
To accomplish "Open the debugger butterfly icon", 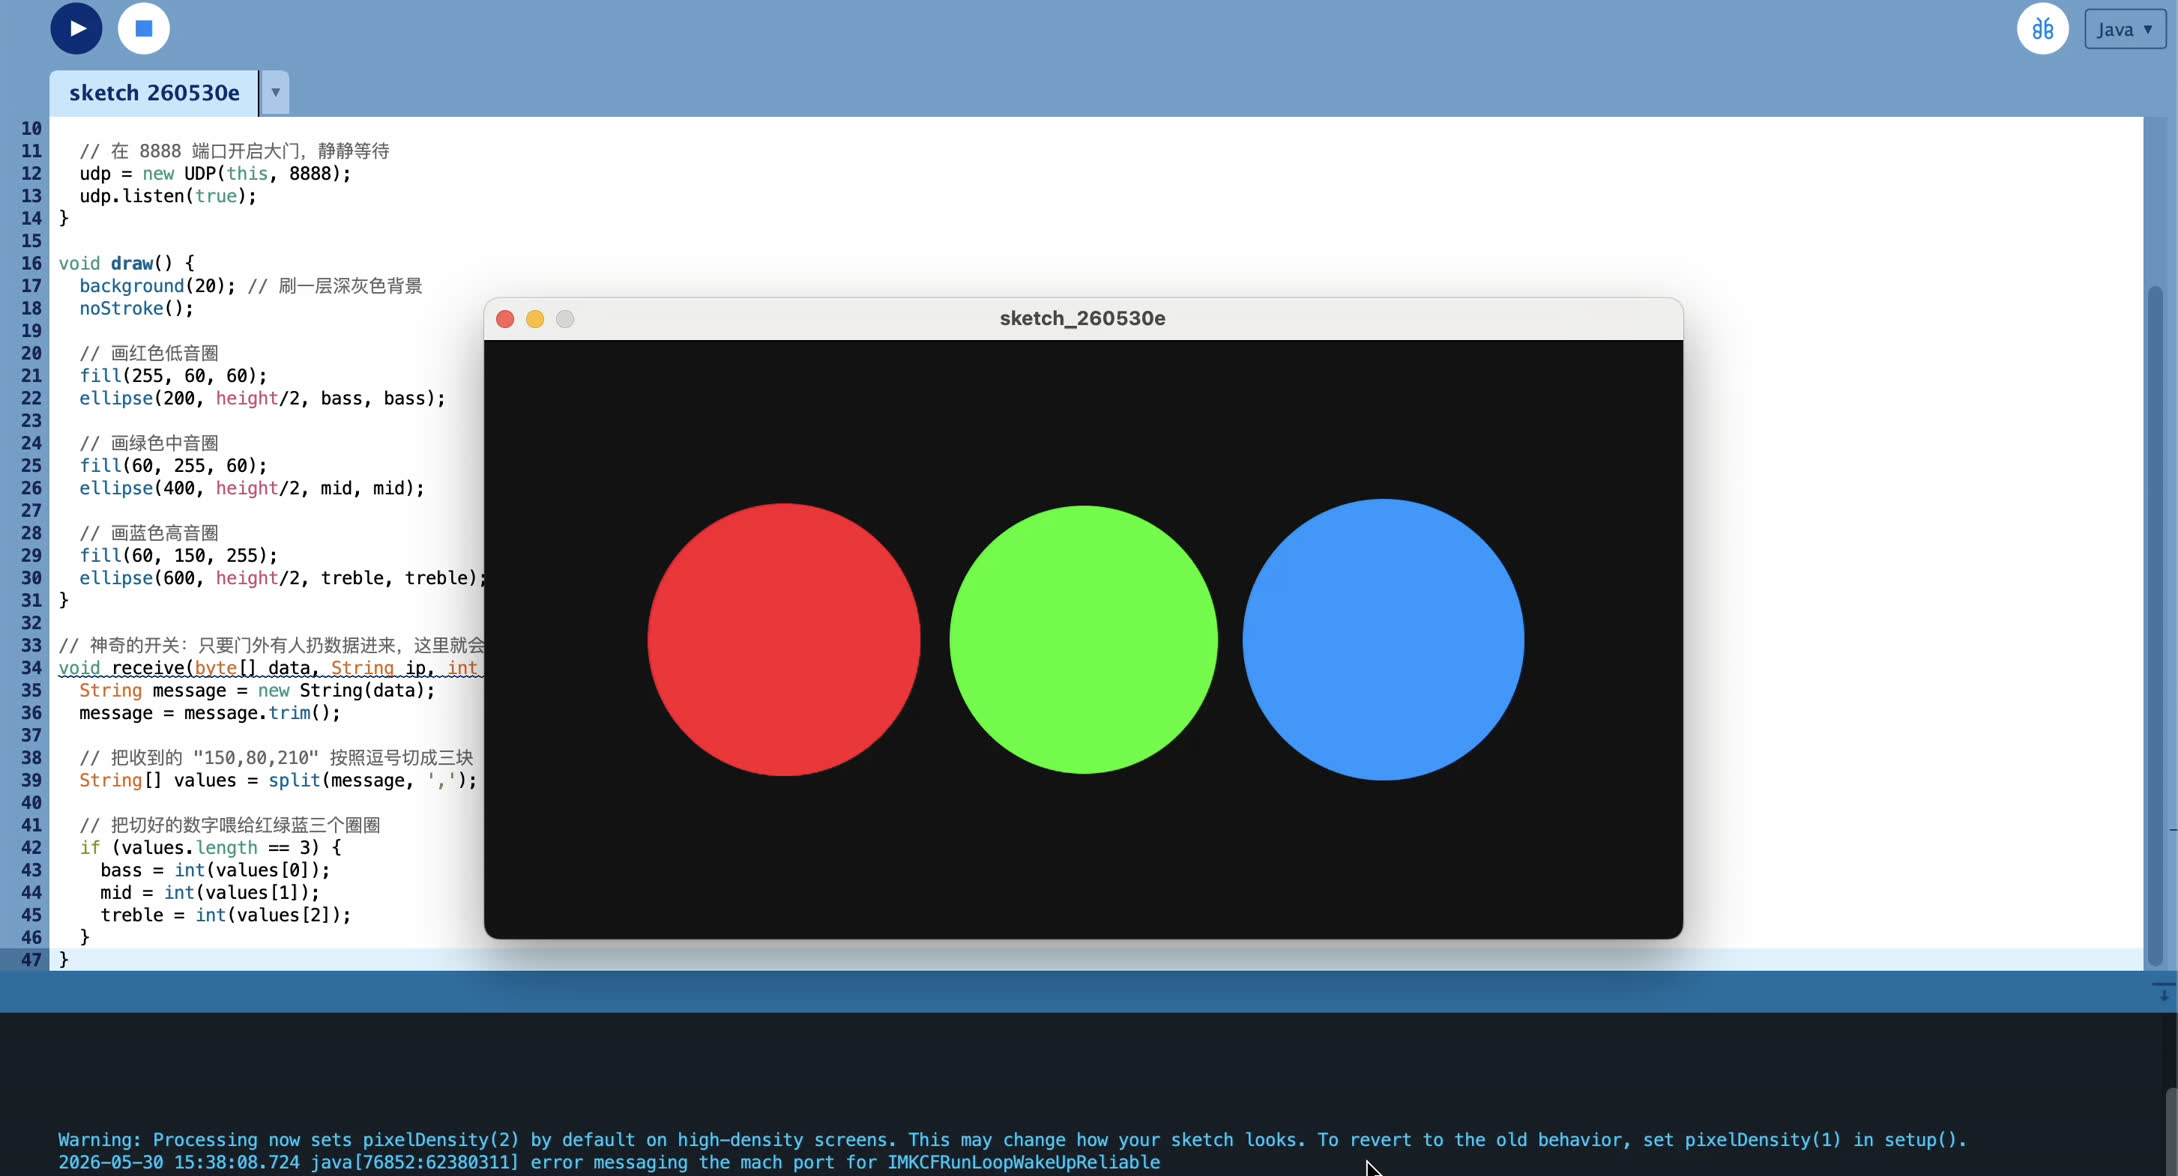I will coord(2042,29).
